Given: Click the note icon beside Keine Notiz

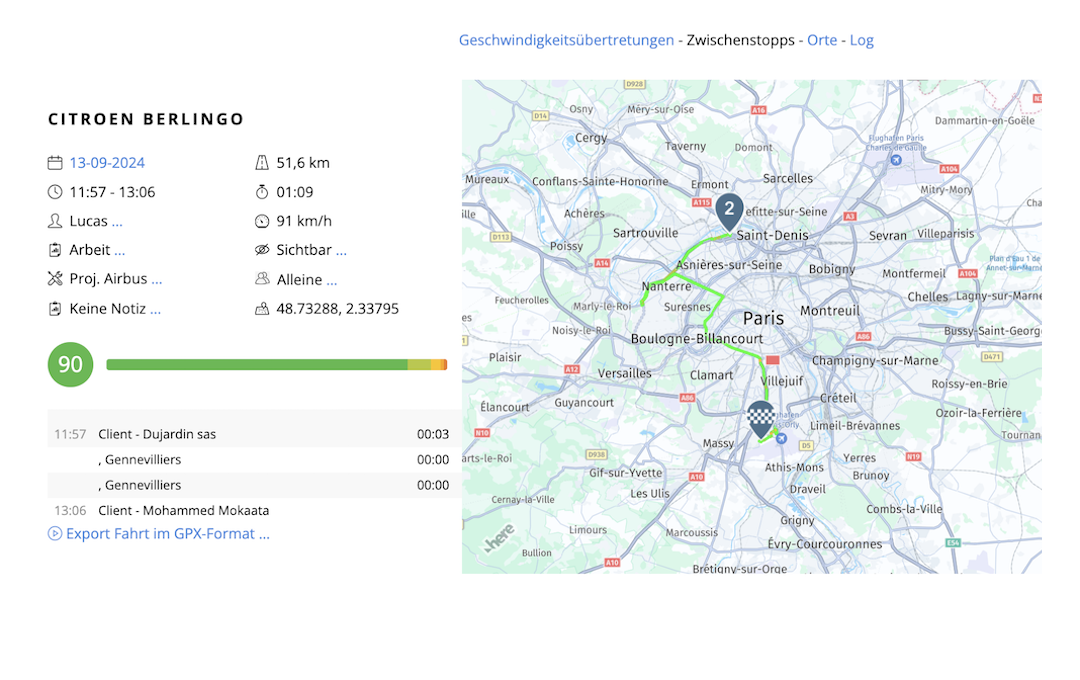Looking at the screenshot, I should (x=55, y=309).
